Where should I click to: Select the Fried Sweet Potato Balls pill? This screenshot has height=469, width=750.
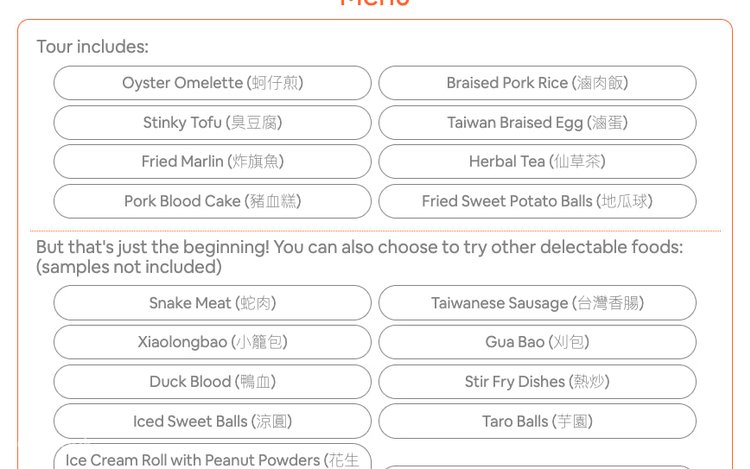coord(537,201)
